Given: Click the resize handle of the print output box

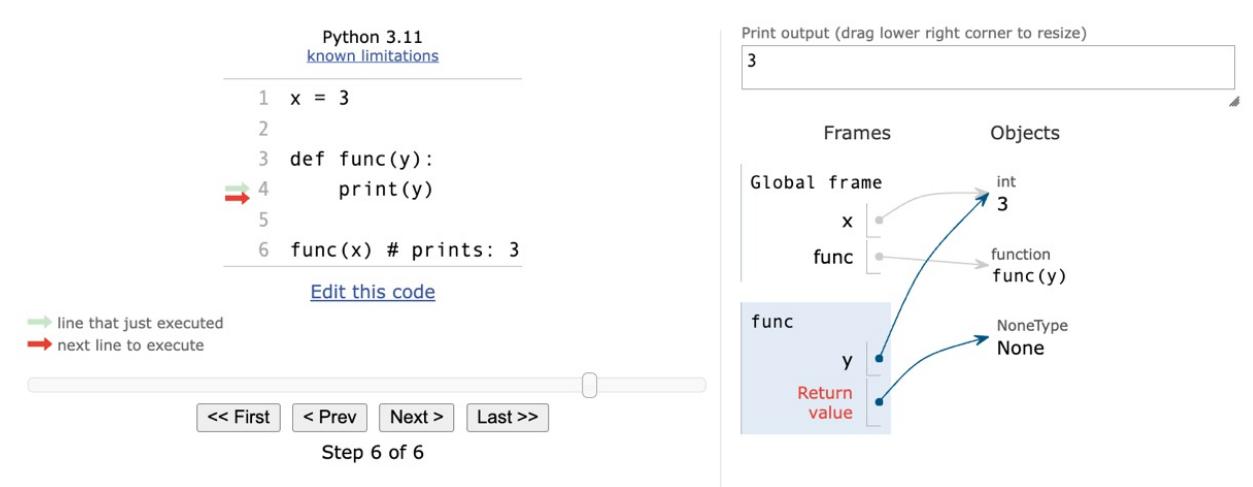Looking at the screenshot, I should (x=1233, y=101).
